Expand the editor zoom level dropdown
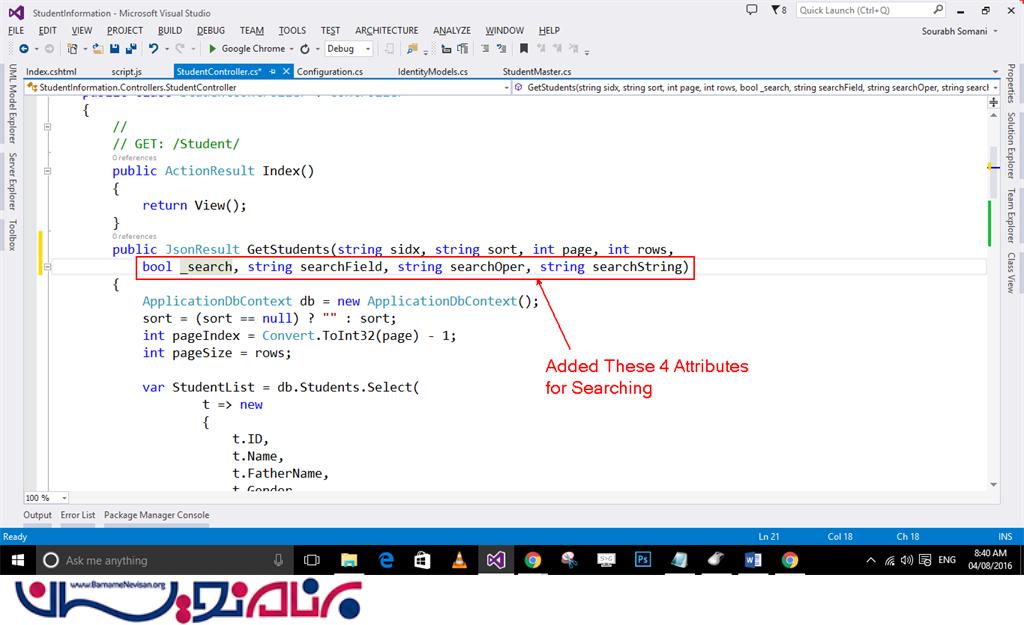 [65, 497]
